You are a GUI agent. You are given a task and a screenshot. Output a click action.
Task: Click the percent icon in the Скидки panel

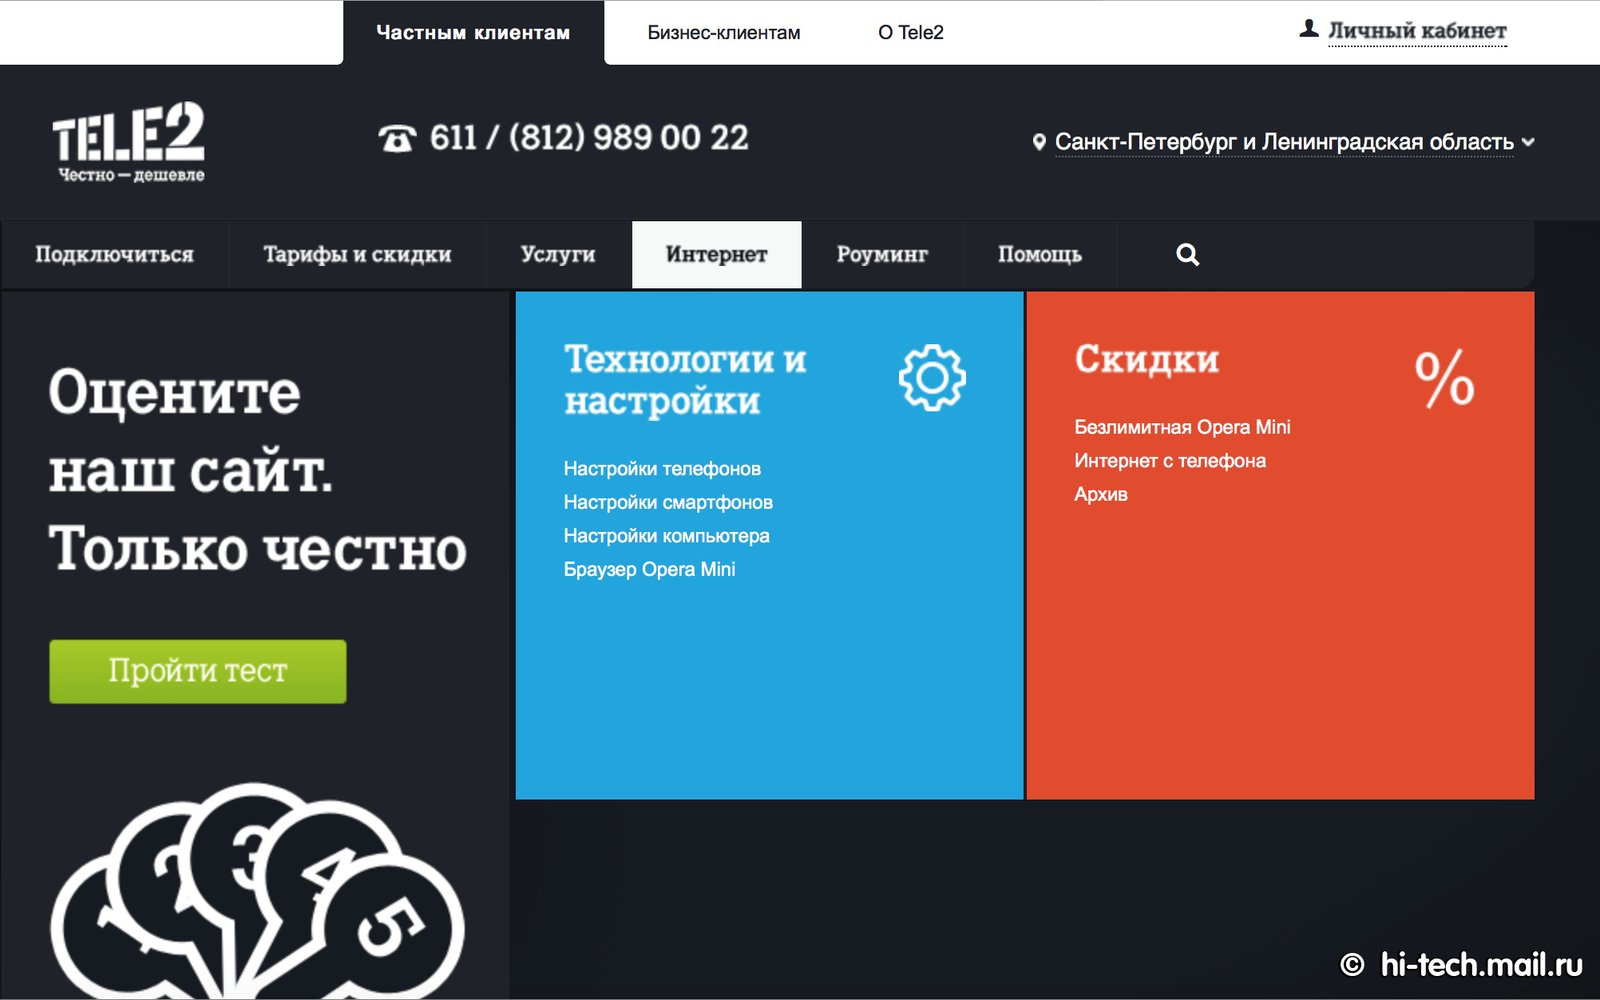[1444, 378]
